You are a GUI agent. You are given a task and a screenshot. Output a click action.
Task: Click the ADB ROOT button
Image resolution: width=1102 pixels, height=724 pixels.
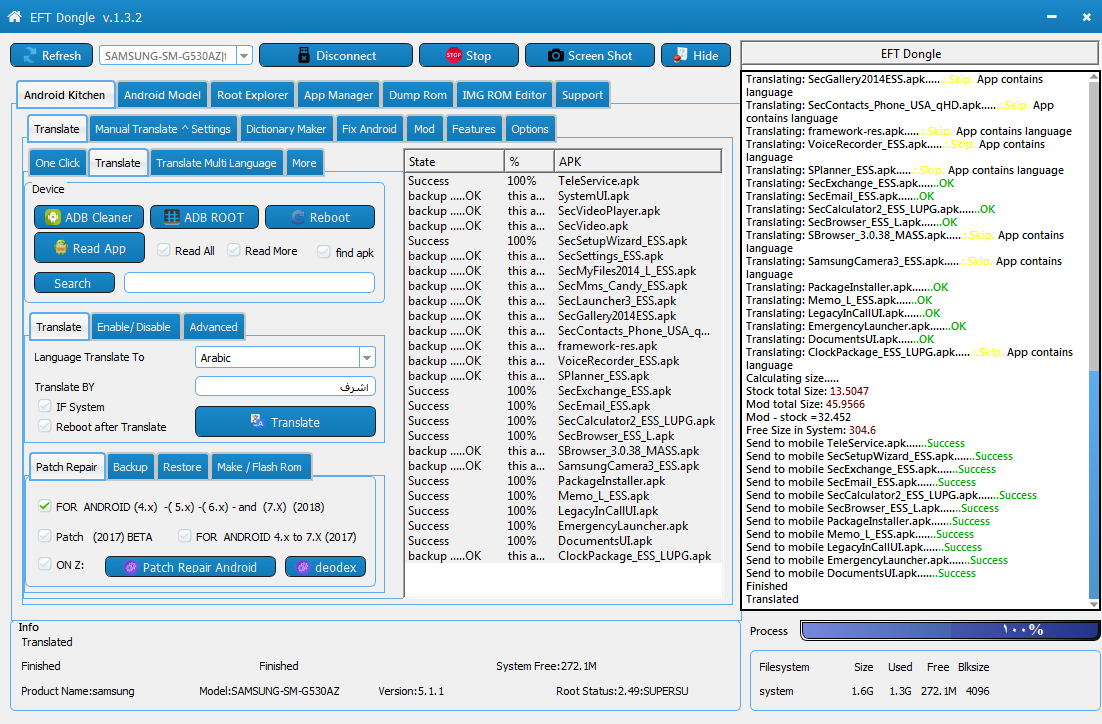click(x=205, y=217)
